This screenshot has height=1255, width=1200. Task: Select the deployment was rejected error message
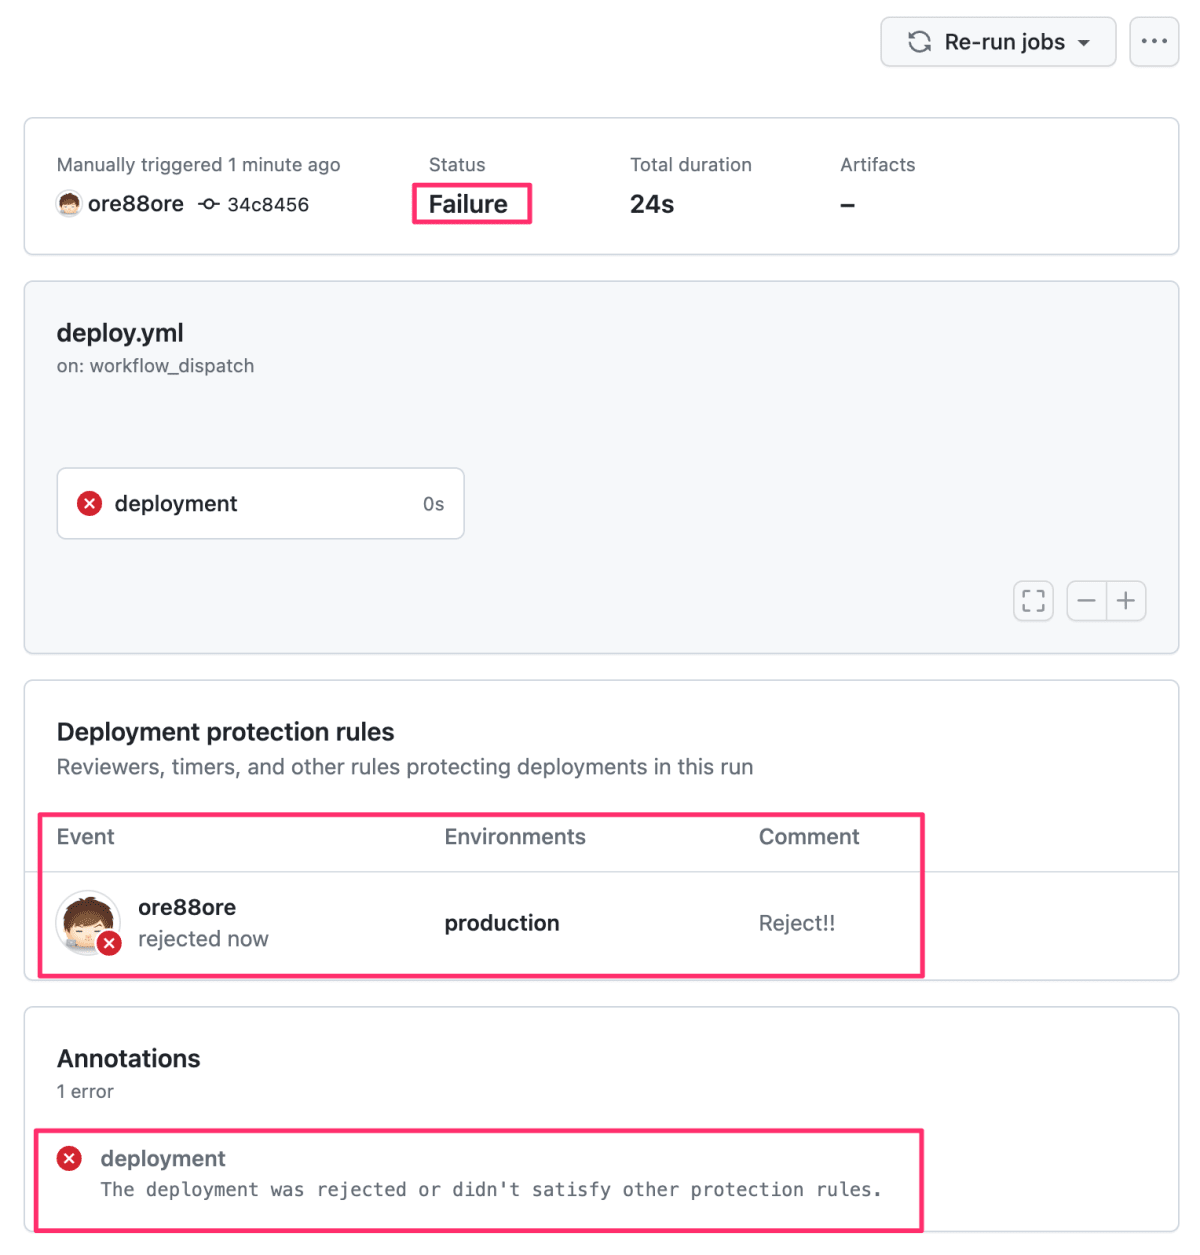tap(491, 1189)
